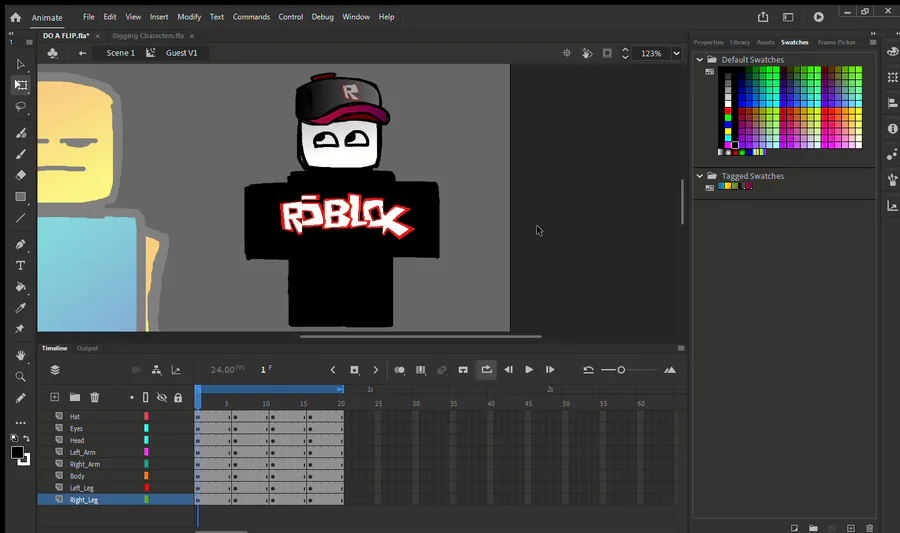The image size is (900, 533).
Task: Click the Test Movie play icon
Action: [x=818, y=17]
